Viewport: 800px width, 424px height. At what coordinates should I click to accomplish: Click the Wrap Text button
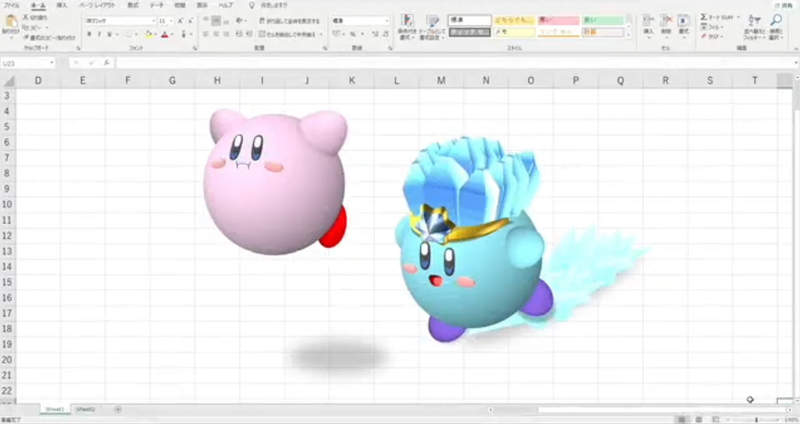[x=288, y=20]
